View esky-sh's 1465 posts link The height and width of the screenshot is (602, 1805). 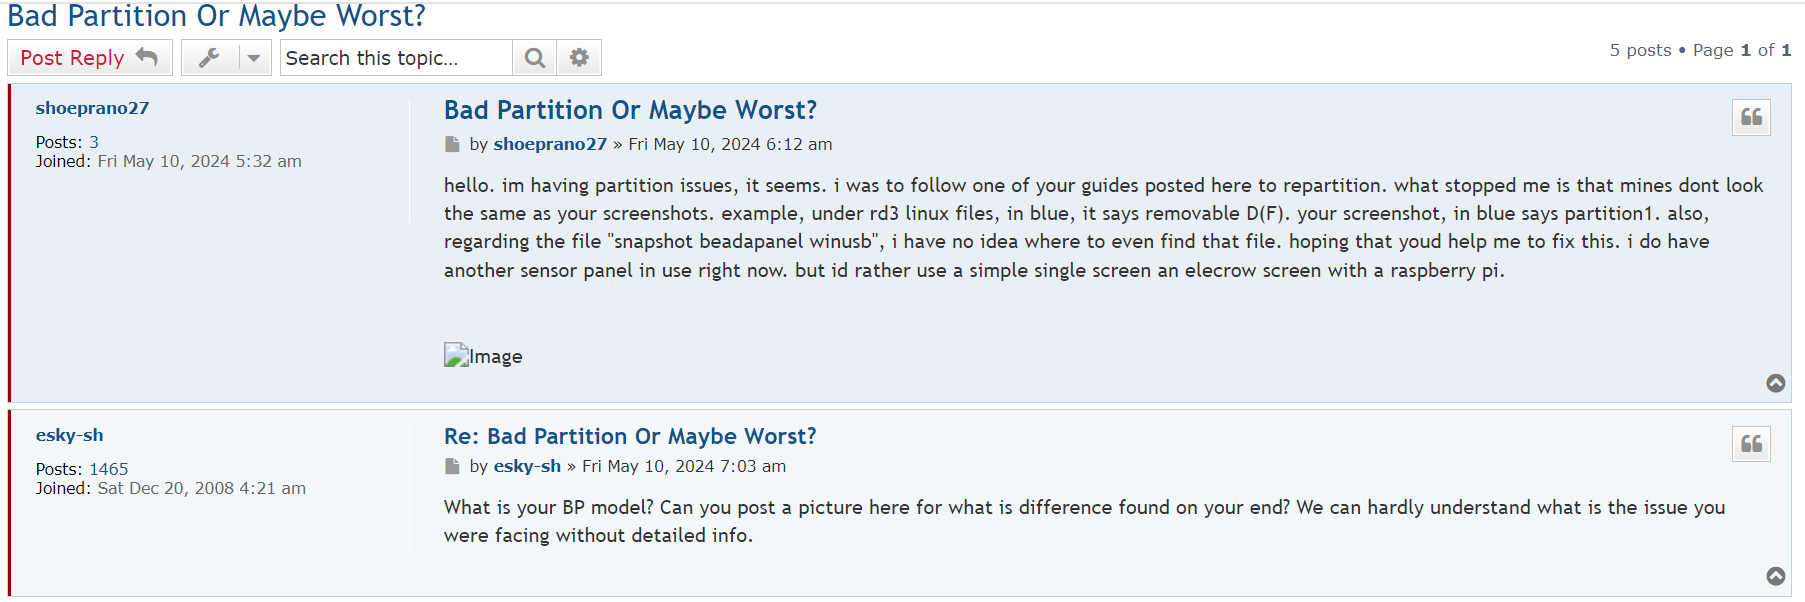point(109,469)
